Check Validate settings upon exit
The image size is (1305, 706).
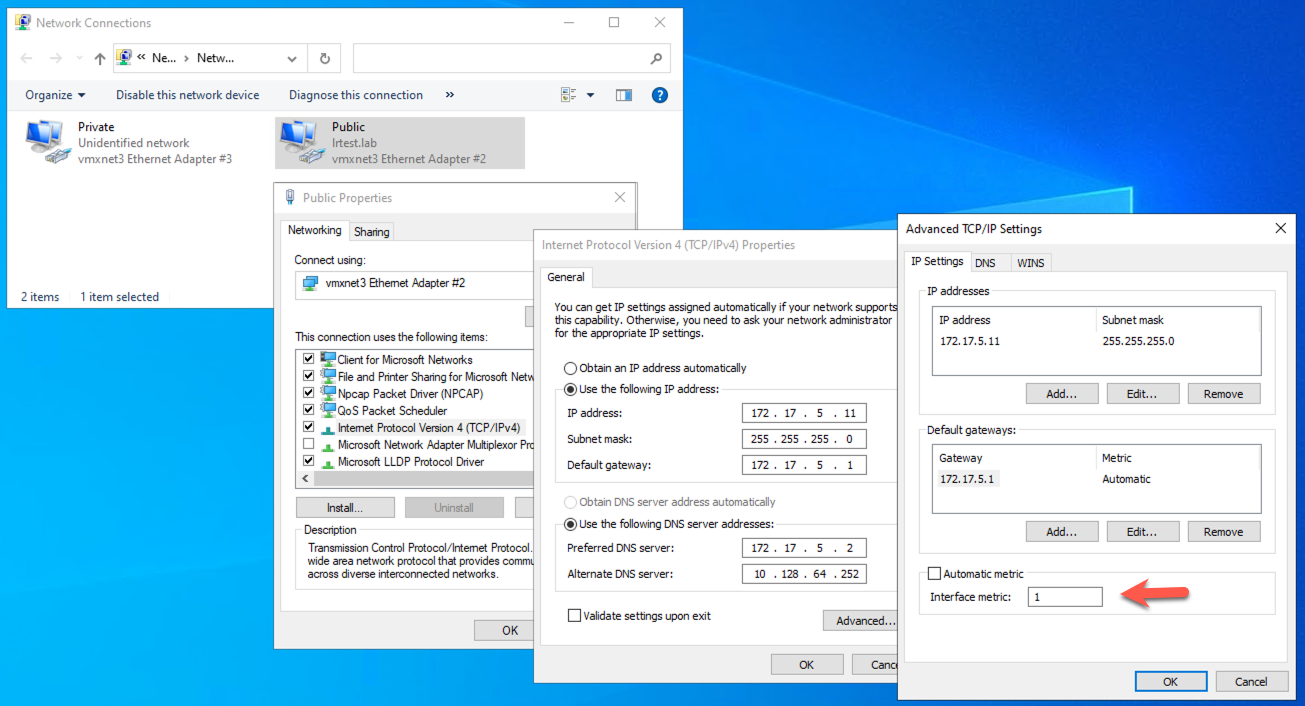coord(575,616)
